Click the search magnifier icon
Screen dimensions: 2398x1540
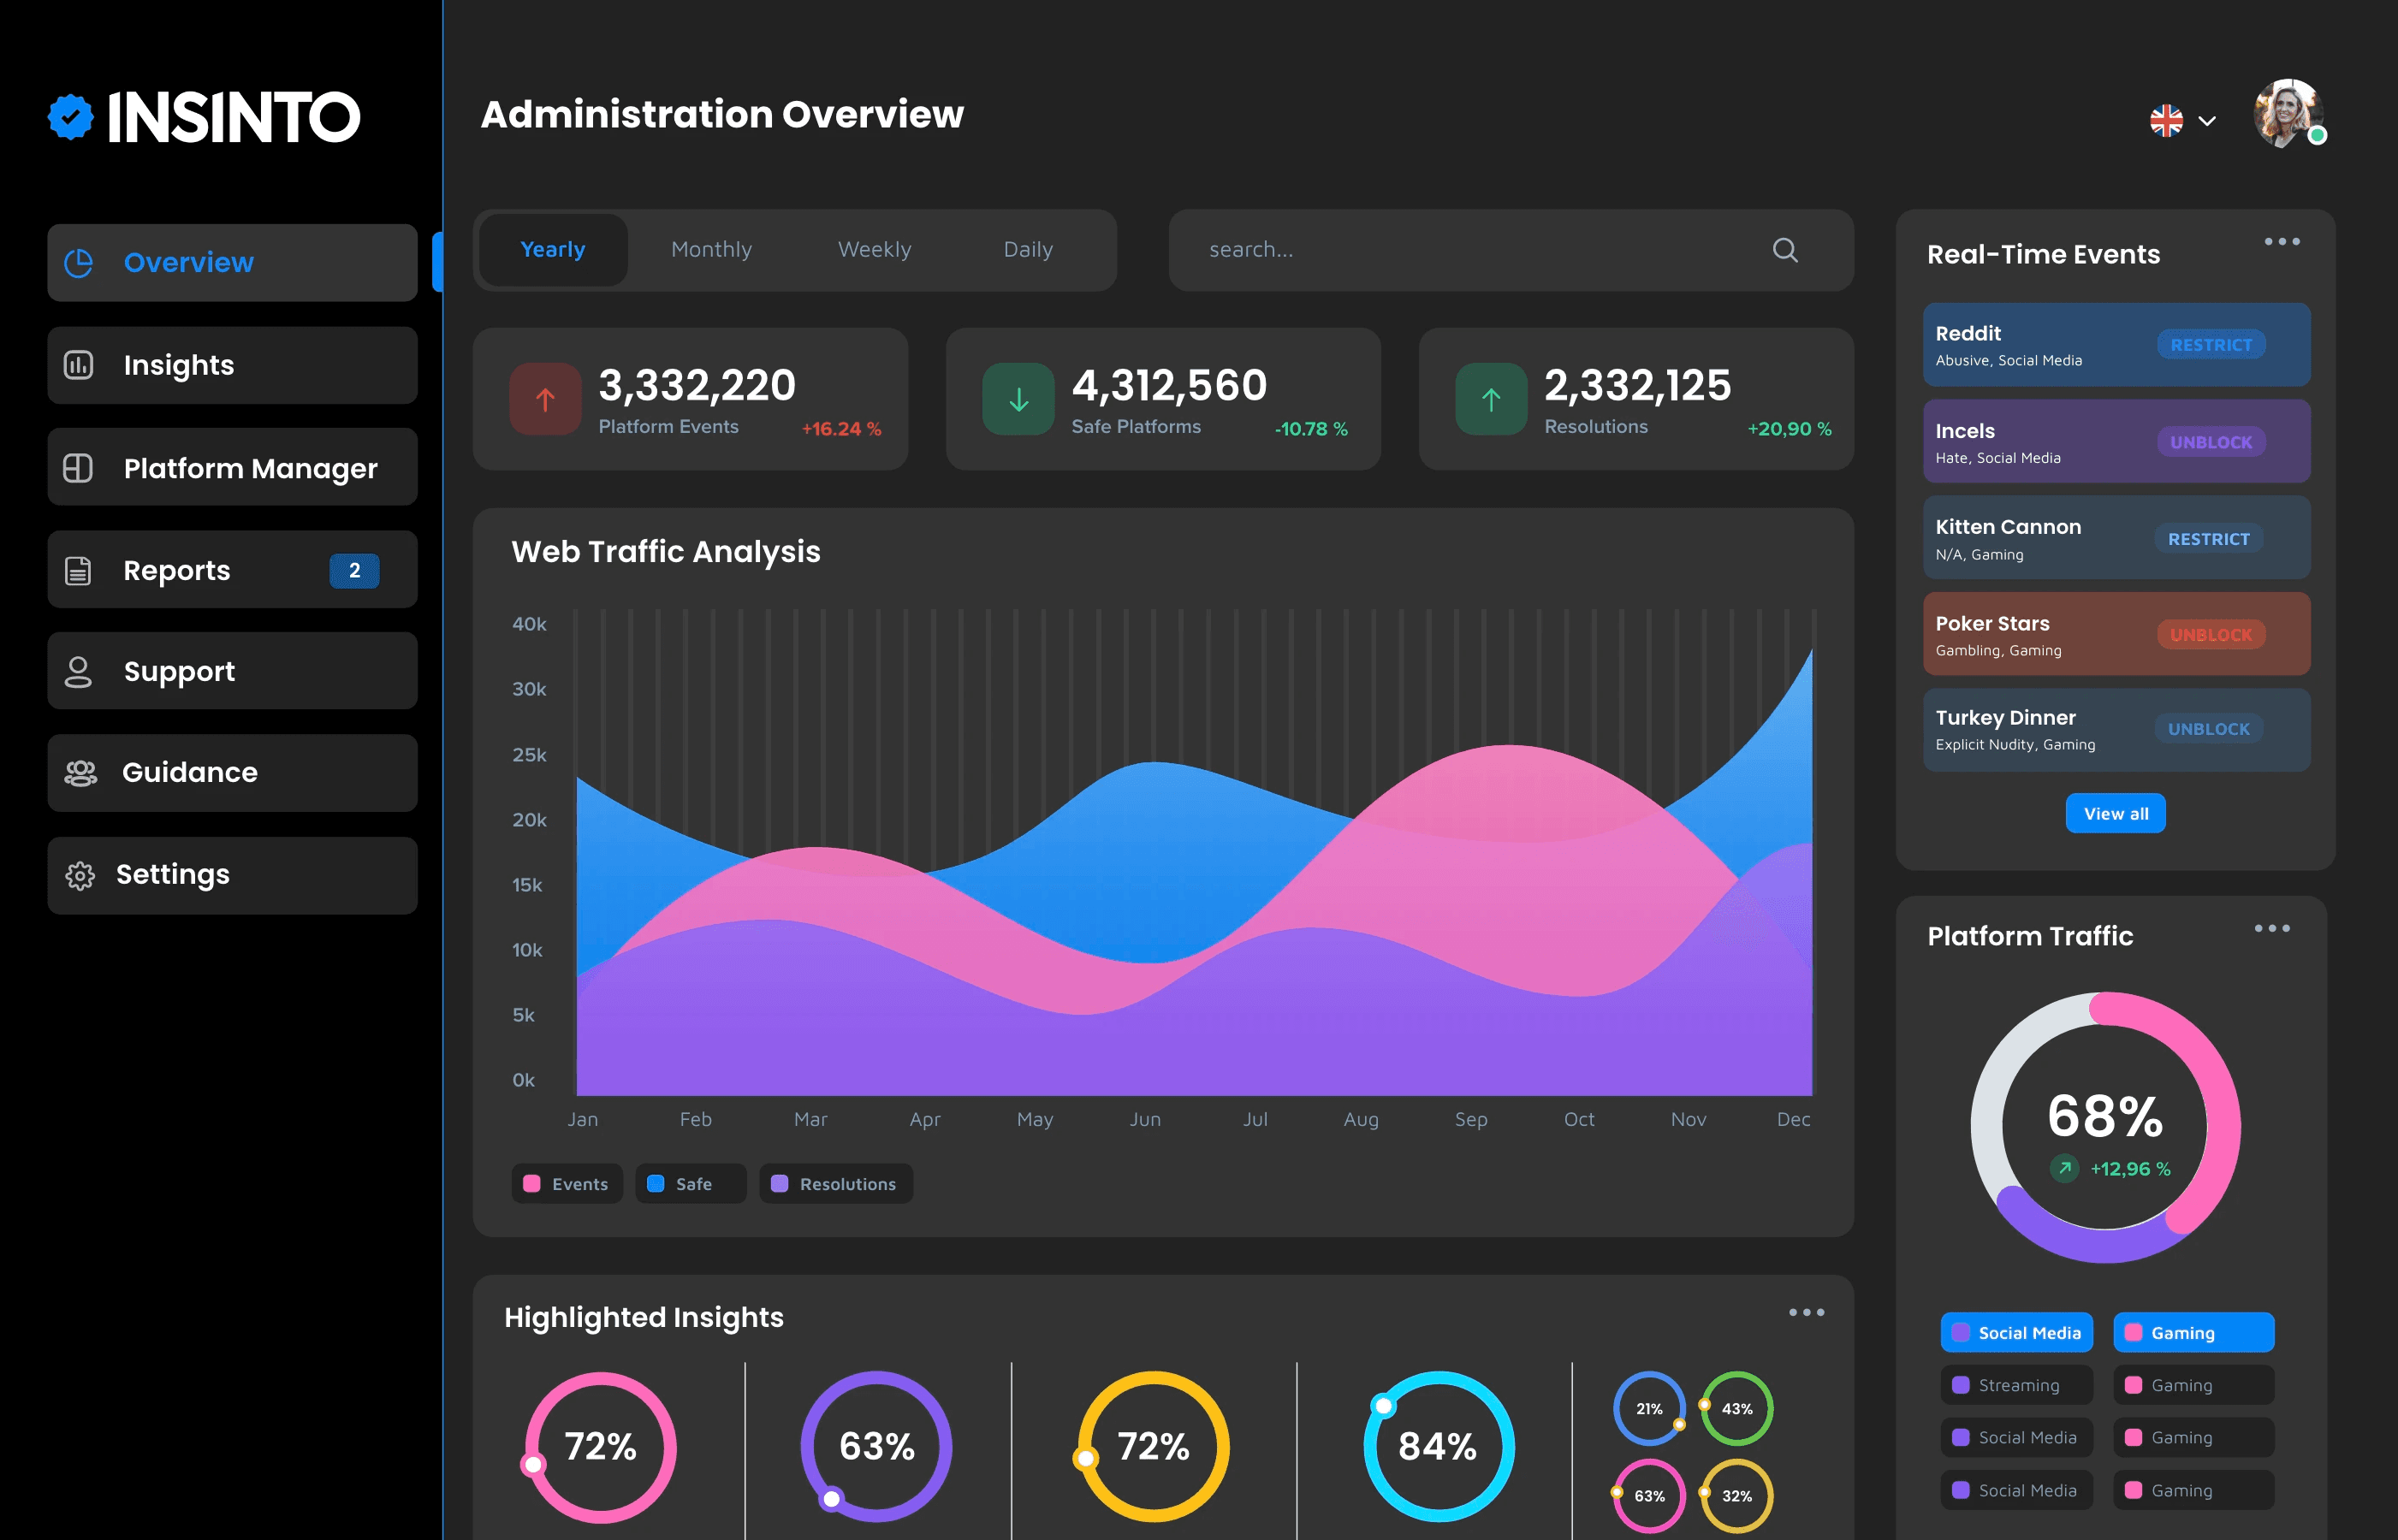(x=1785, y=250)
